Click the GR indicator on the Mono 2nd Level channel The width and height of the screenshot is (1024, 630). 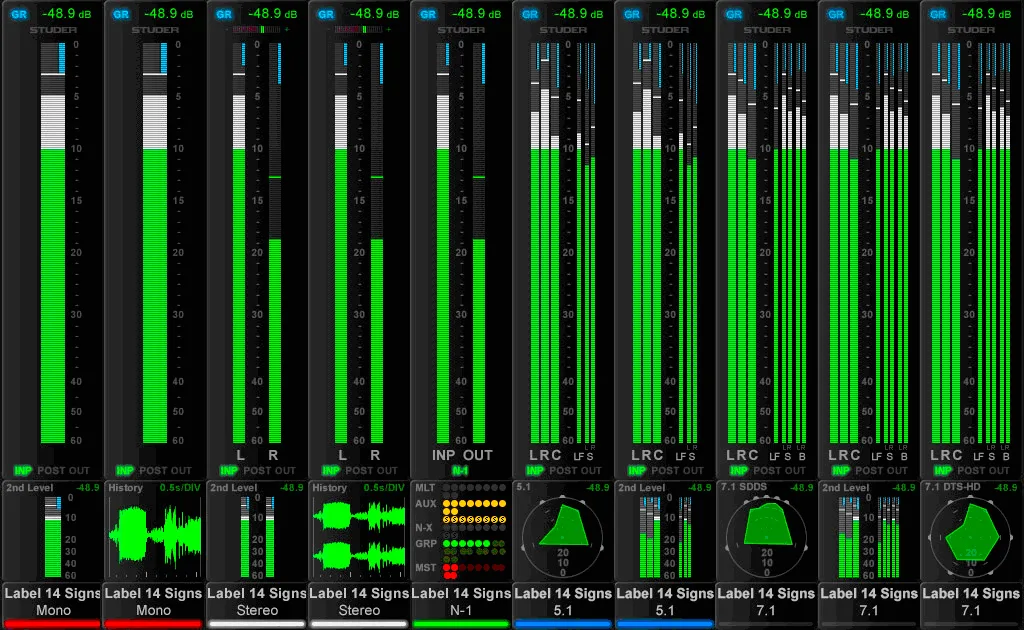point(19,14)
